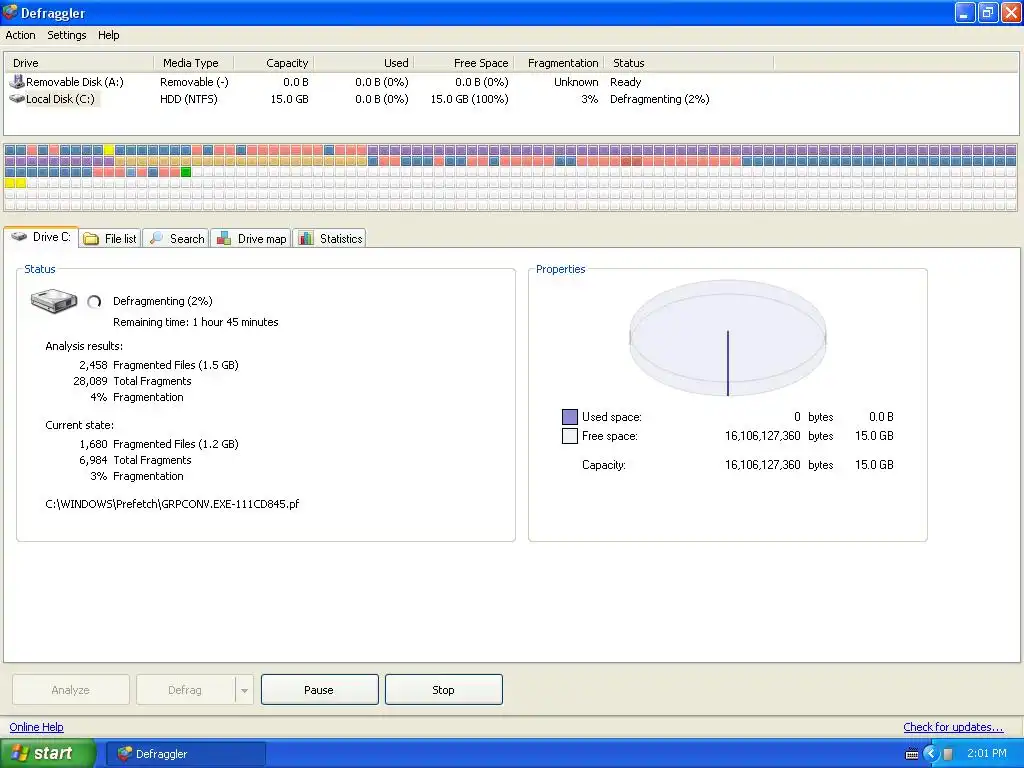The image size is (1024, 768).
Task: Switch to the Statistics tab
Action: pos(330,239)
